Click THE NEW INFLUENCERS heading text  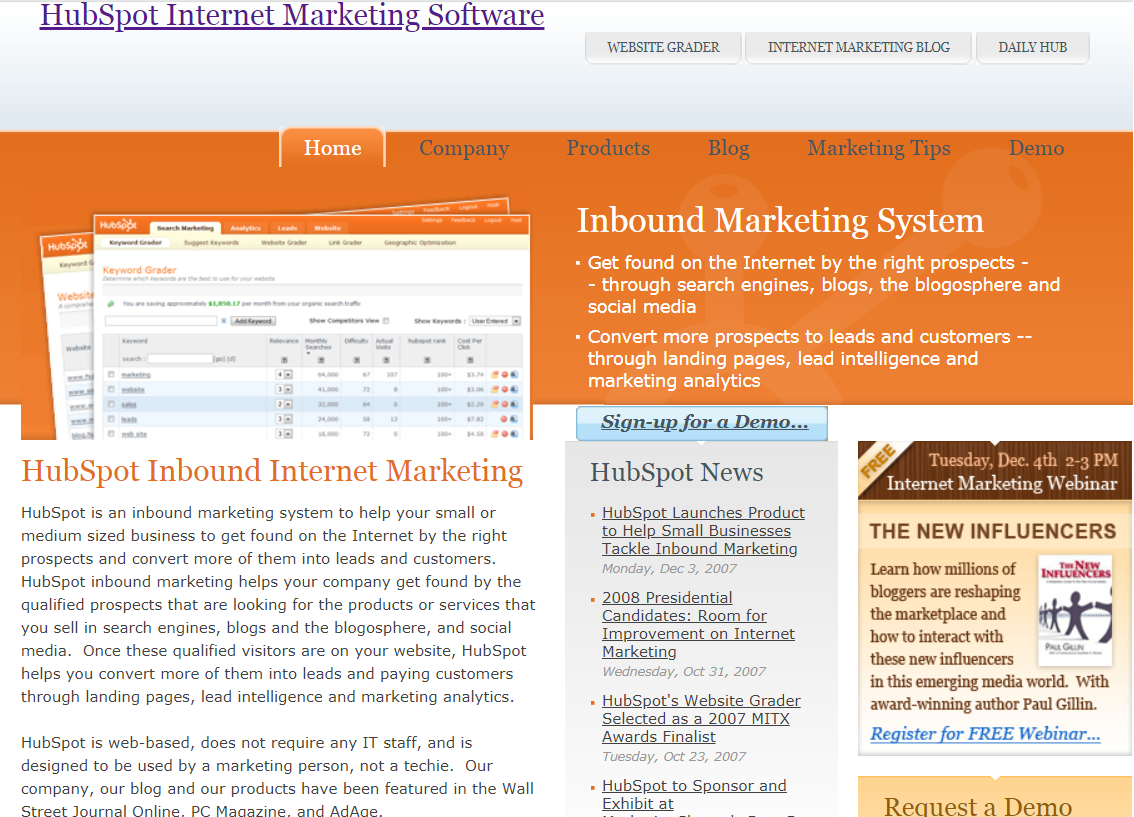(992, 531)
